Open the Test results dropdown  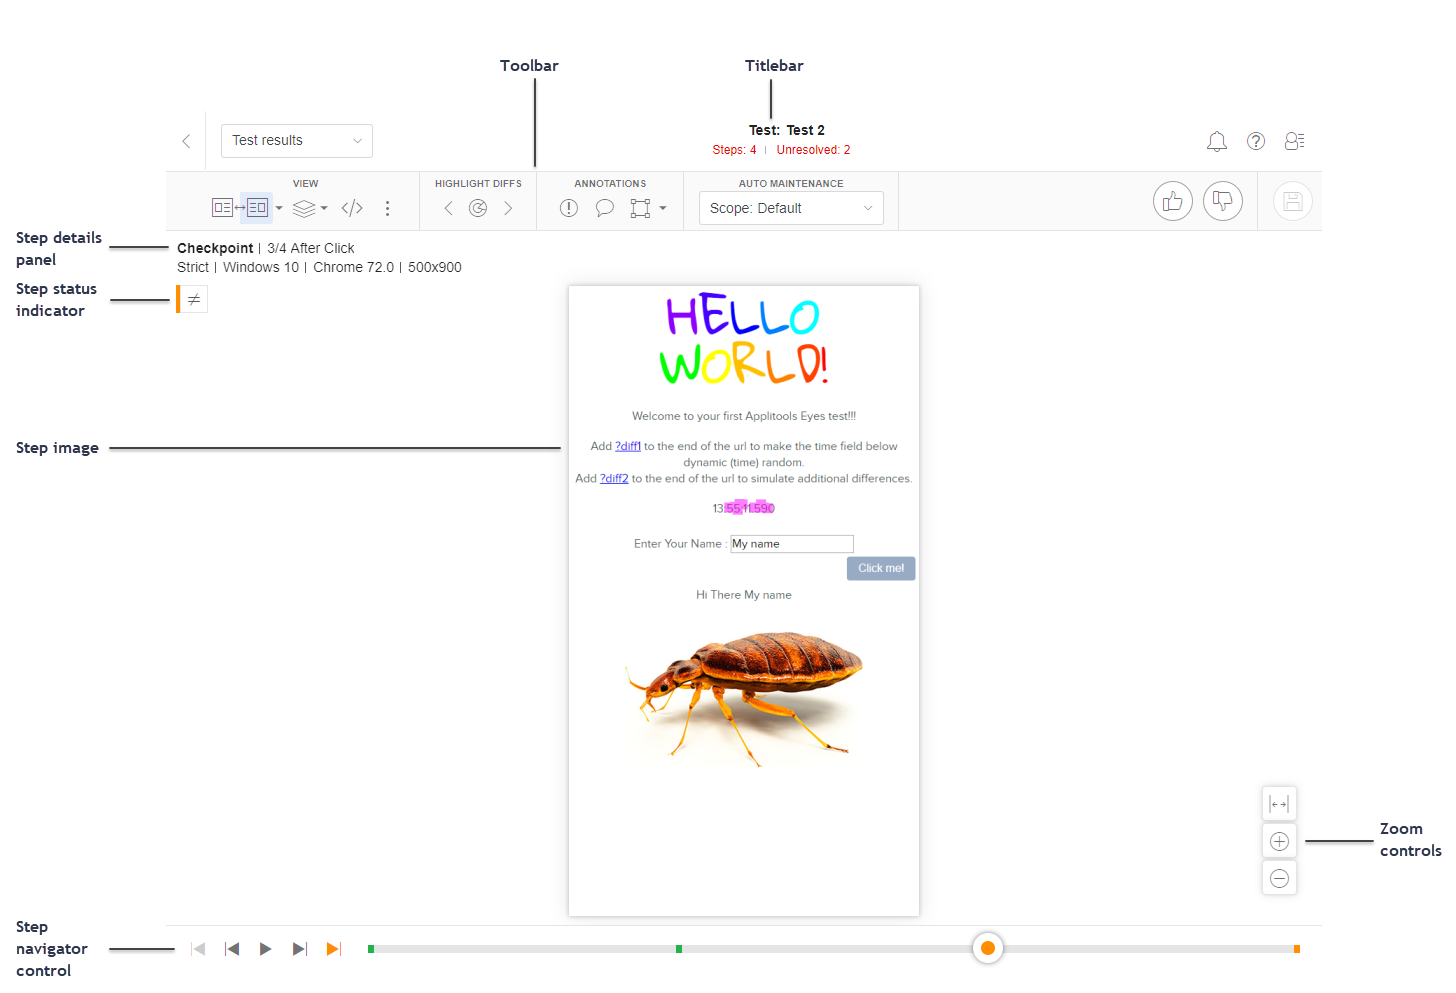pyautogui.click(x=296, y=141)
